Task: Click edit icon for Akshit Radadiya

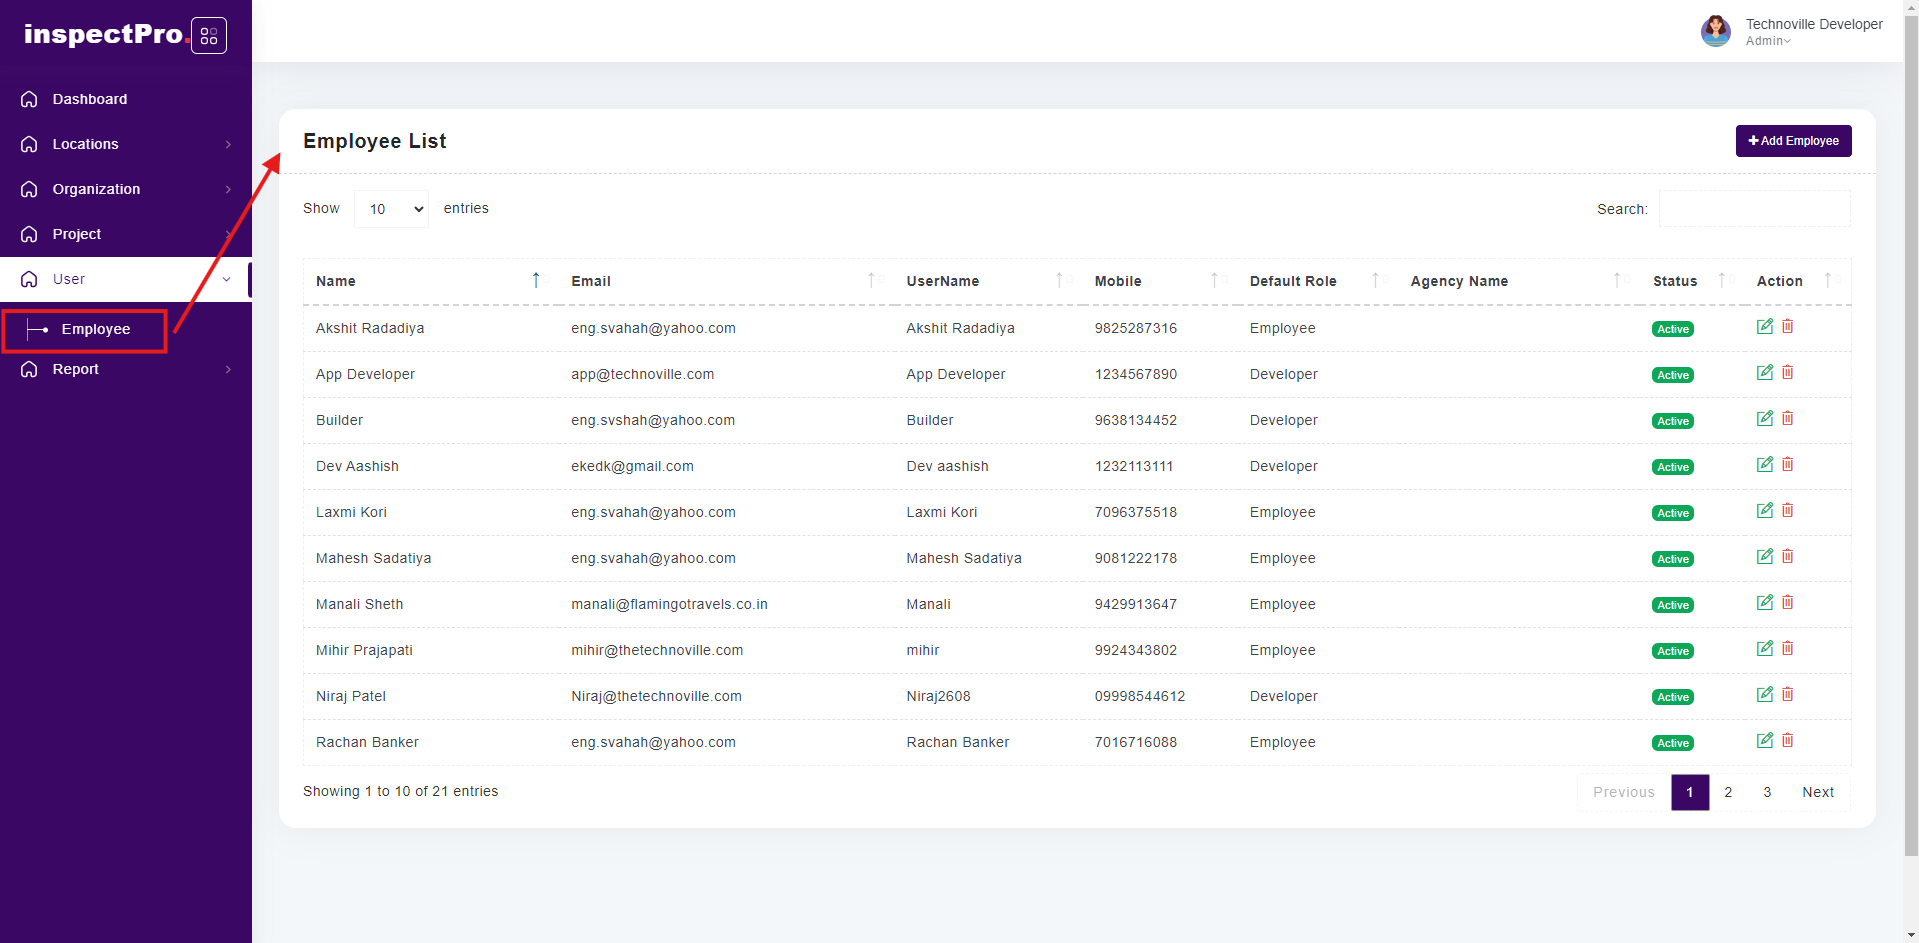Action: click(1764, 327)
